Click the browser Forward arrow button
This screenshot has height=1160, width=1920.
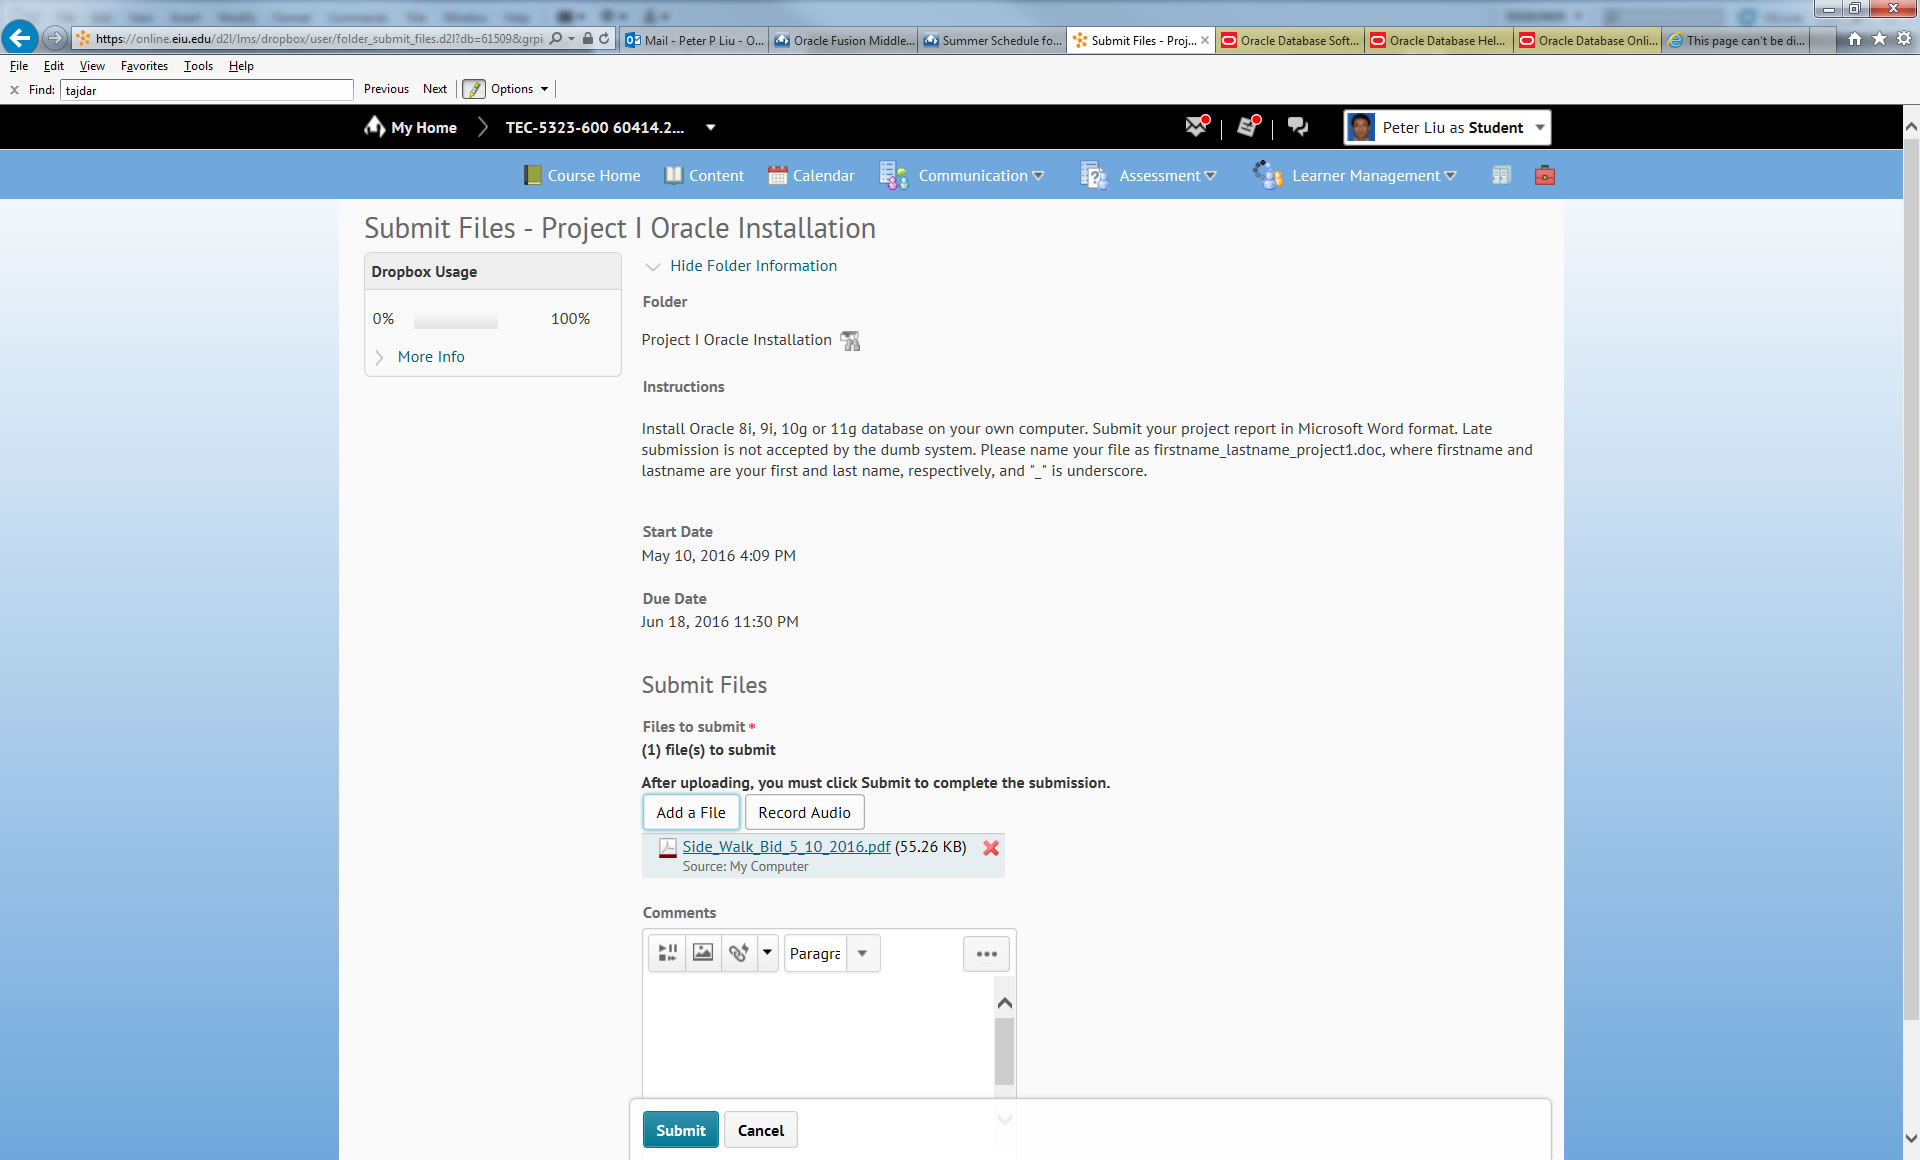point(55,38)
